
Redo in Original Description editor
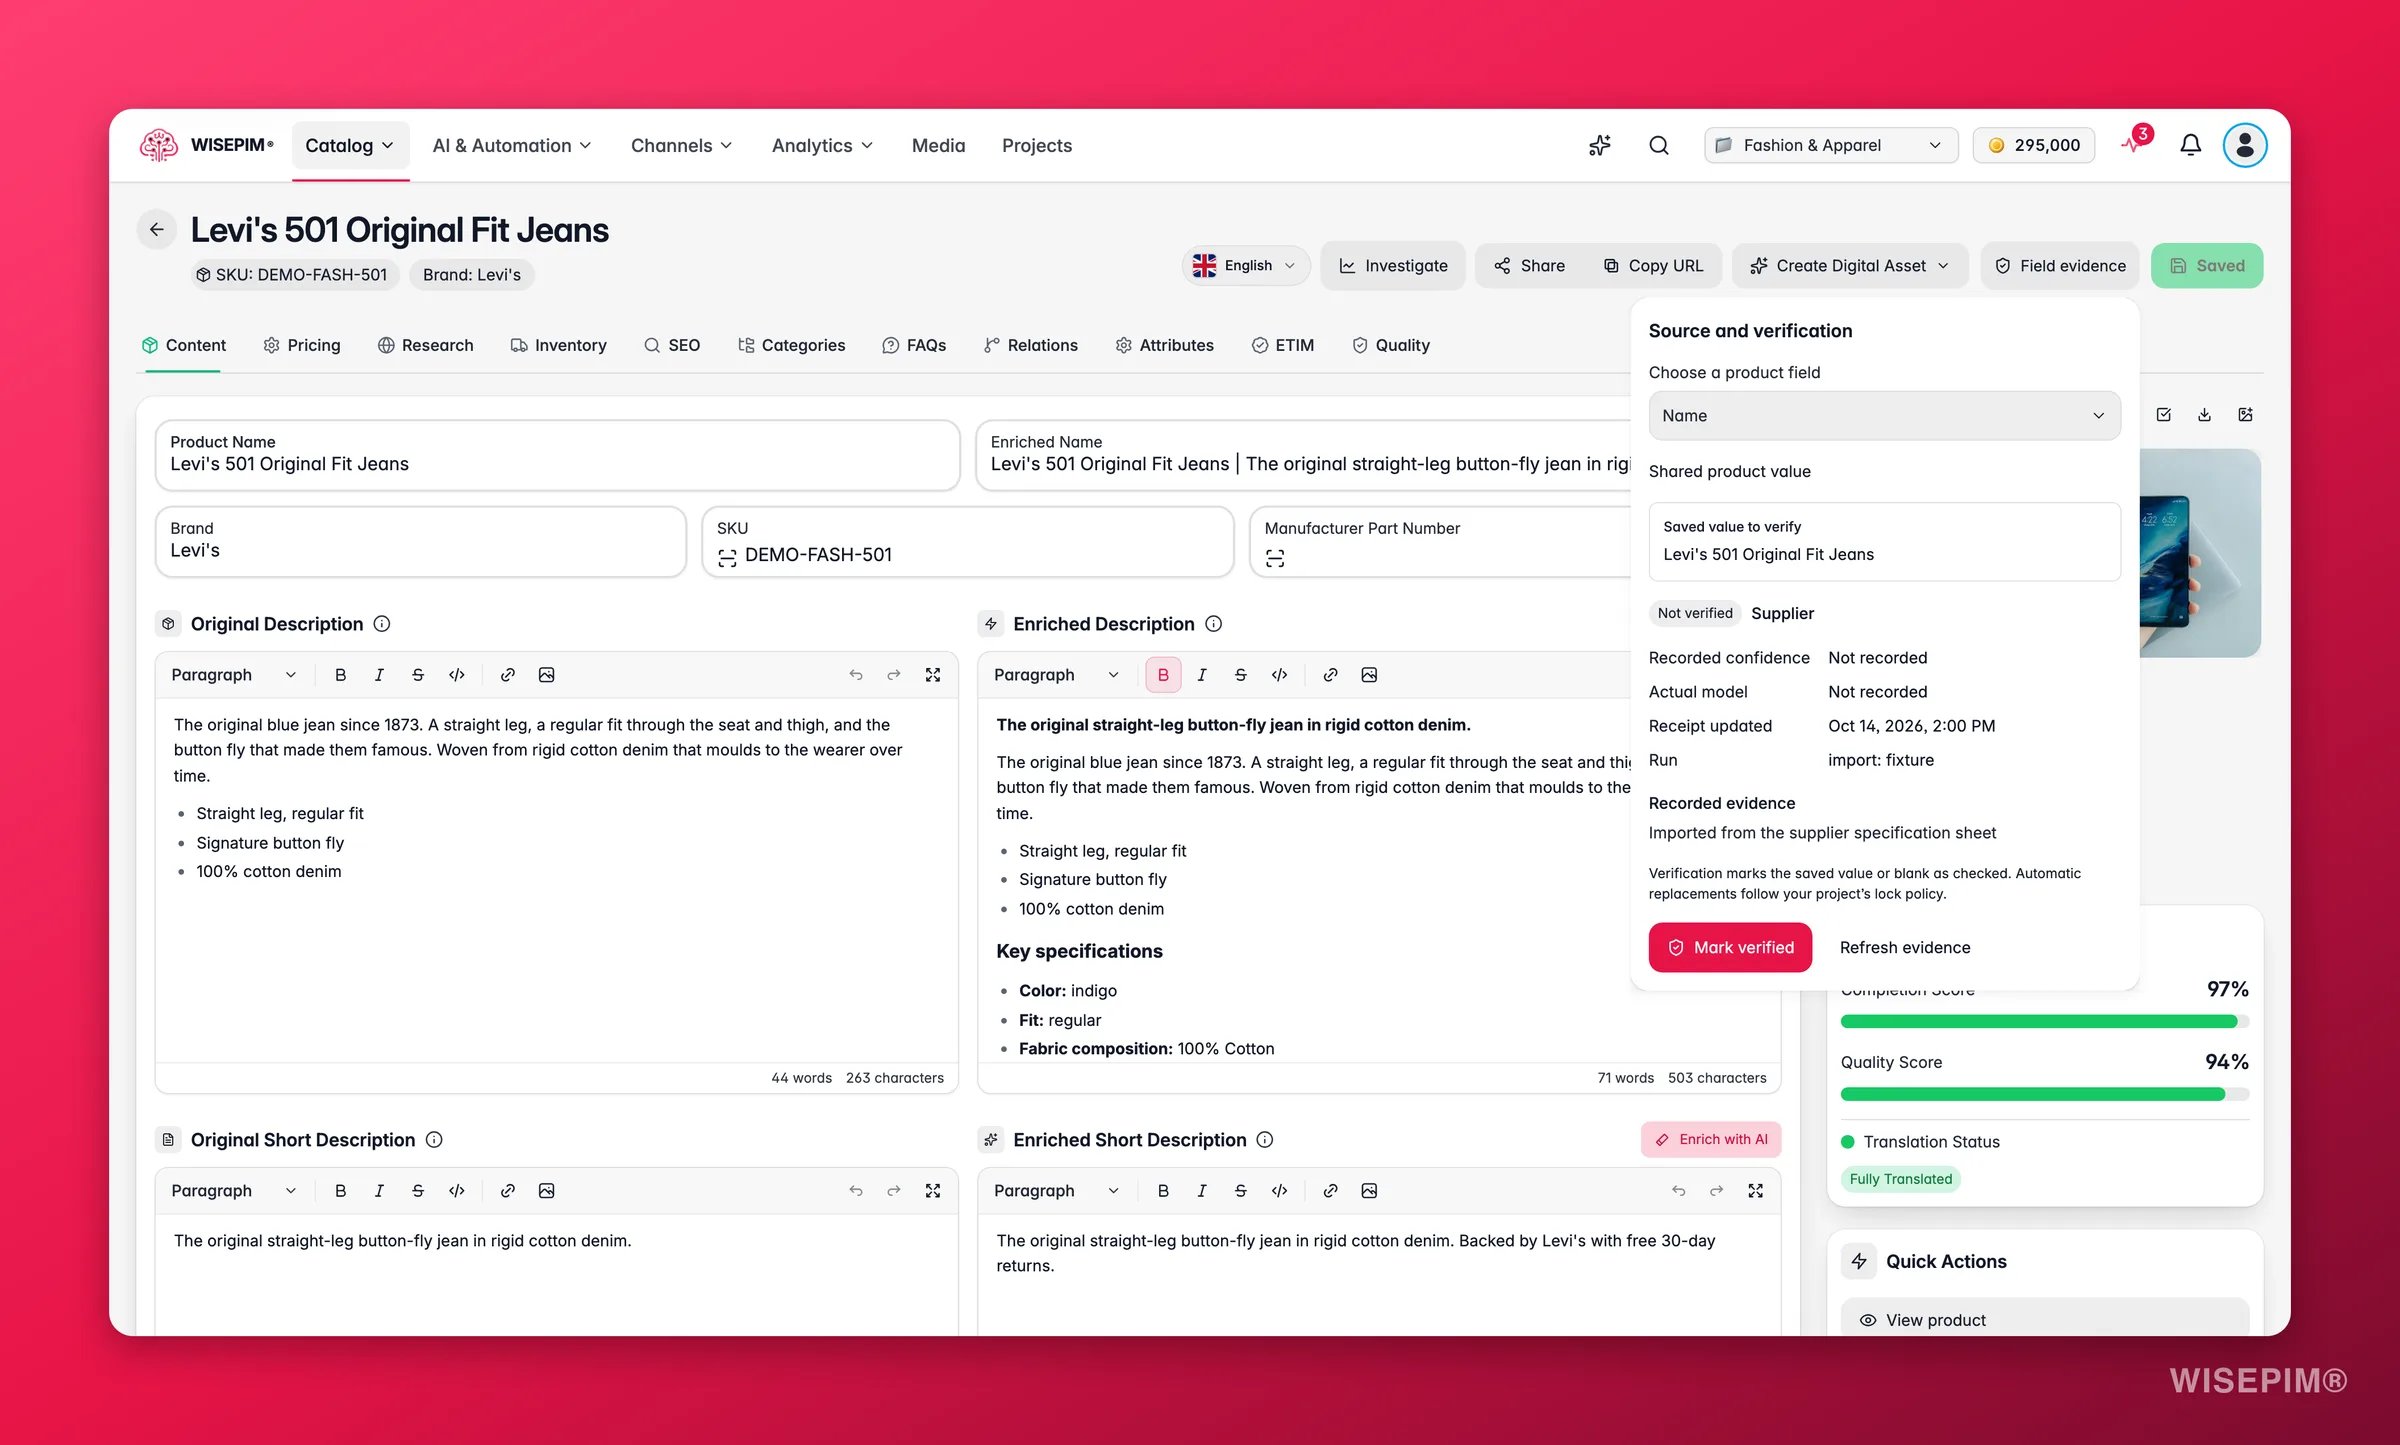click(894, 675)
